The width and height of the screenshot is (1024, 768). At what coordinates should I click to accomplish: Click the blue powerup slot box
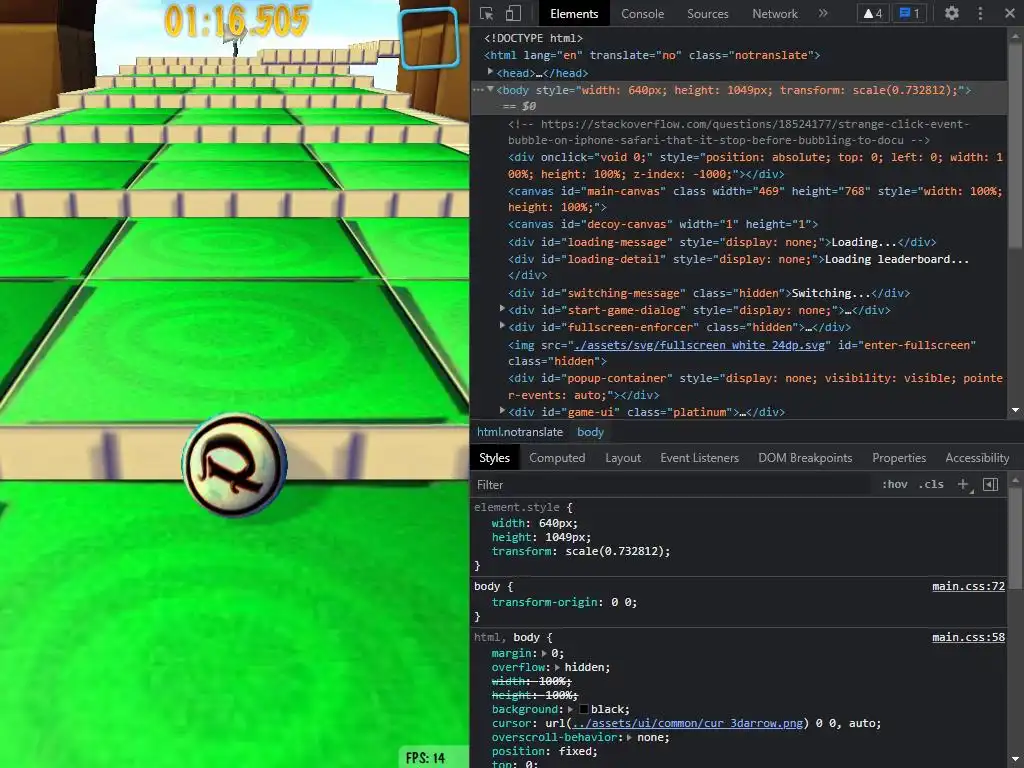tap(429, 38)
